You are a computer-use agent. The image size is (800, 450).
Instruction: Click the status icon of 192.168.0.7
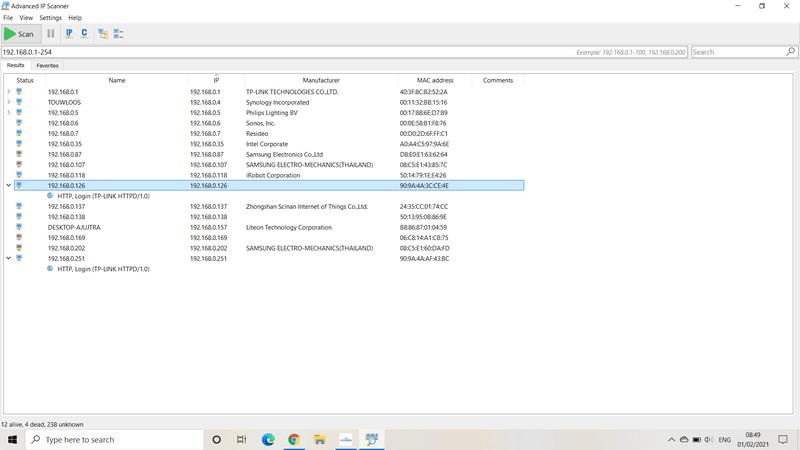coord(19,133)
